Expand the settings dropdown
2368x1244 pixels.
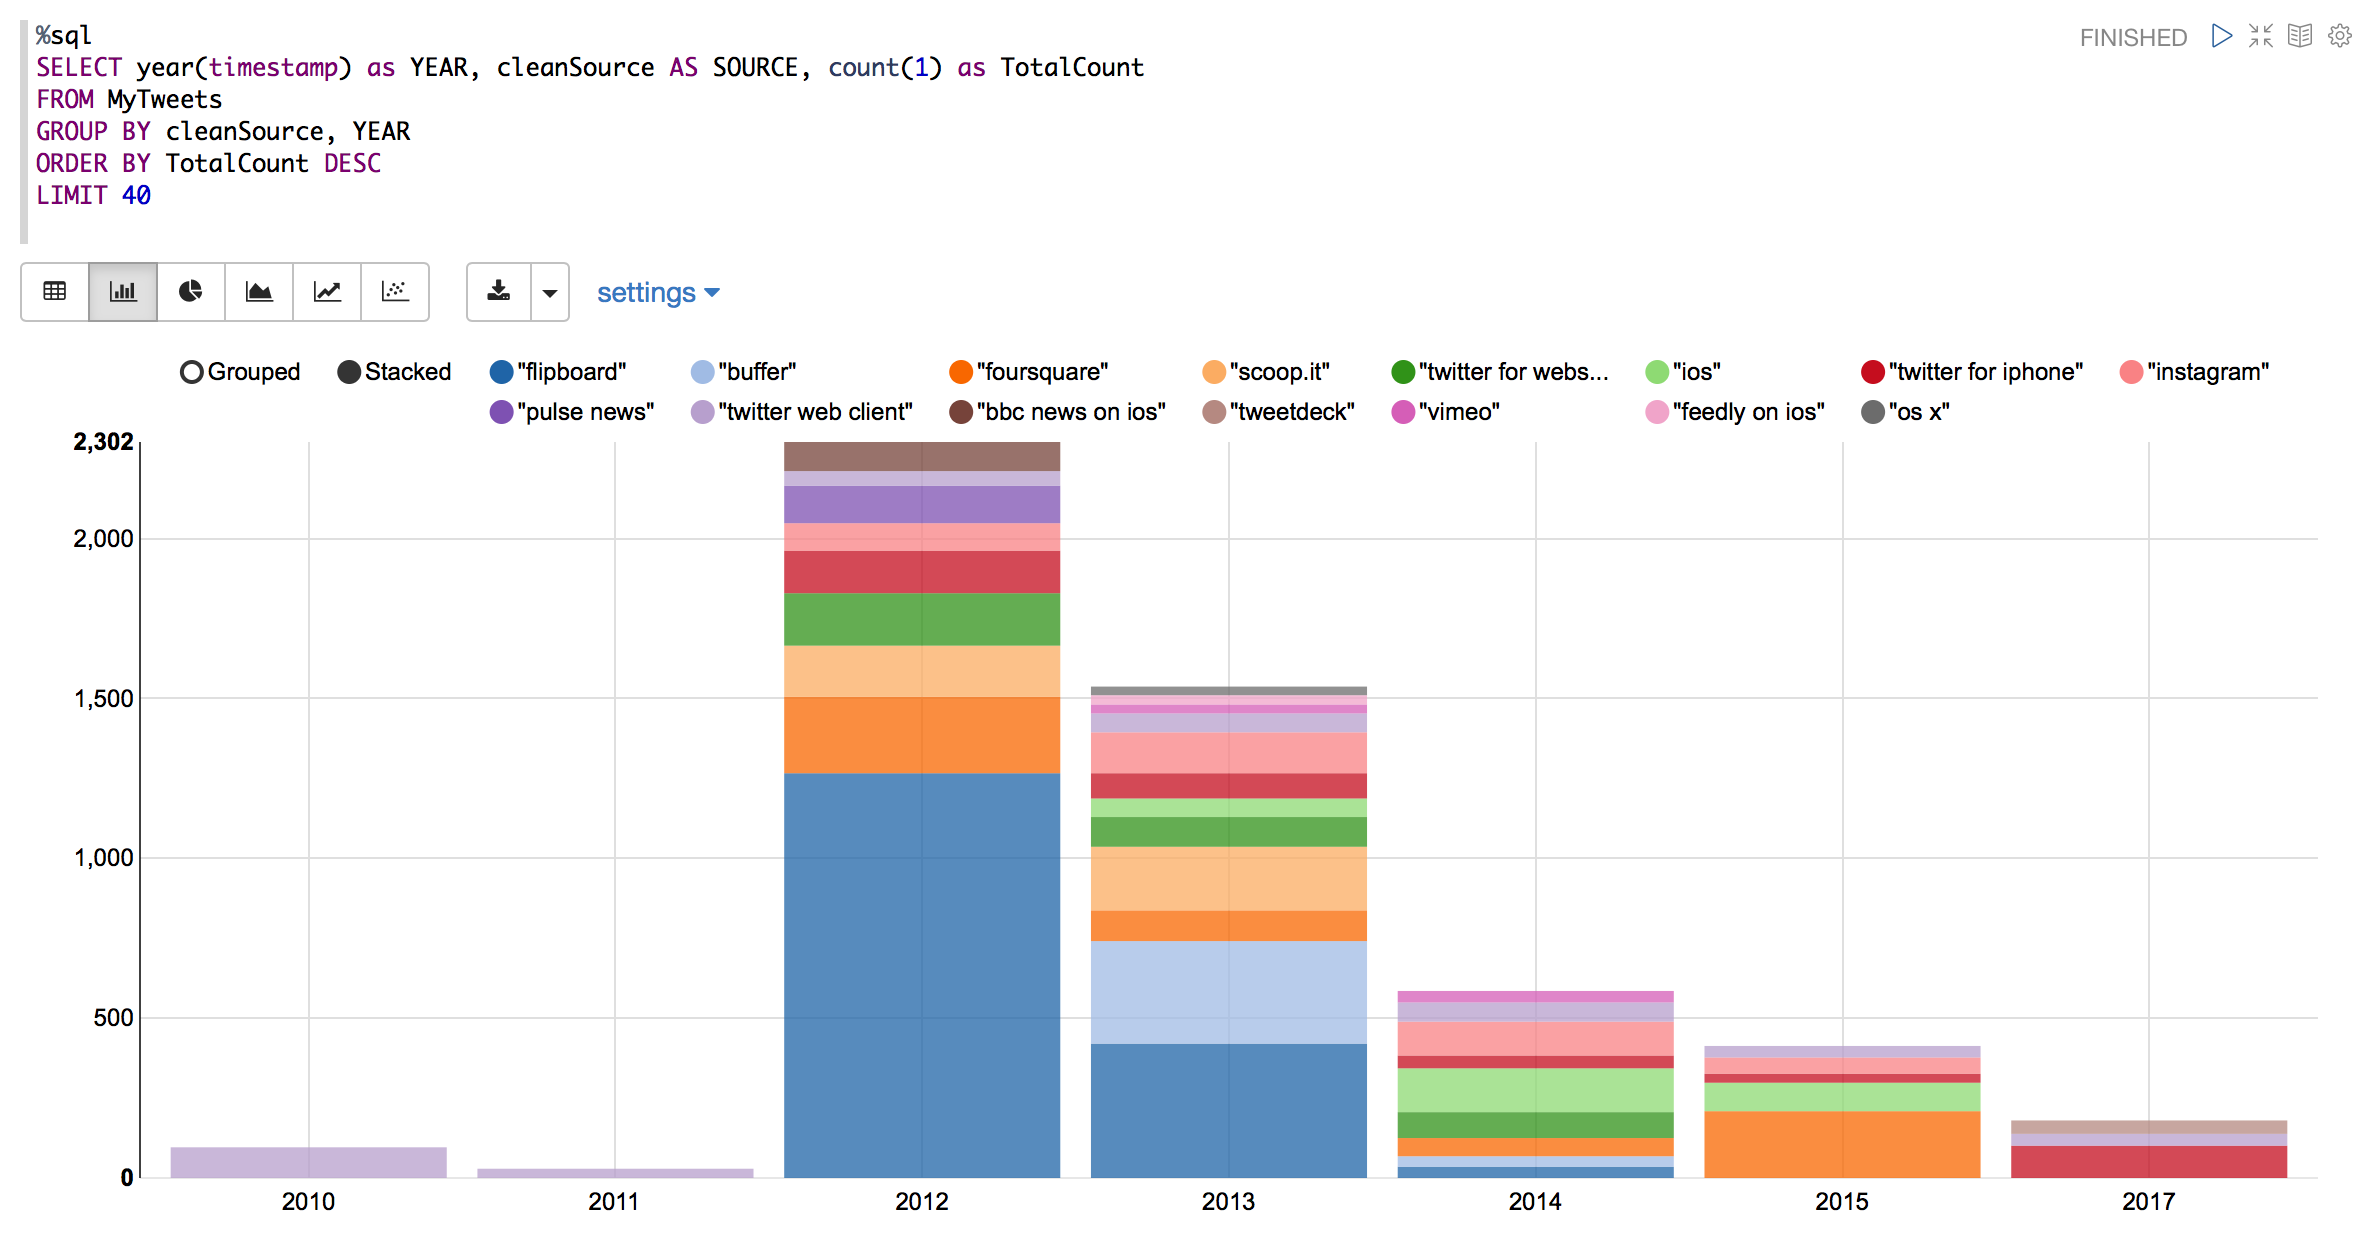pyautogui.click(x=658, y=292)
